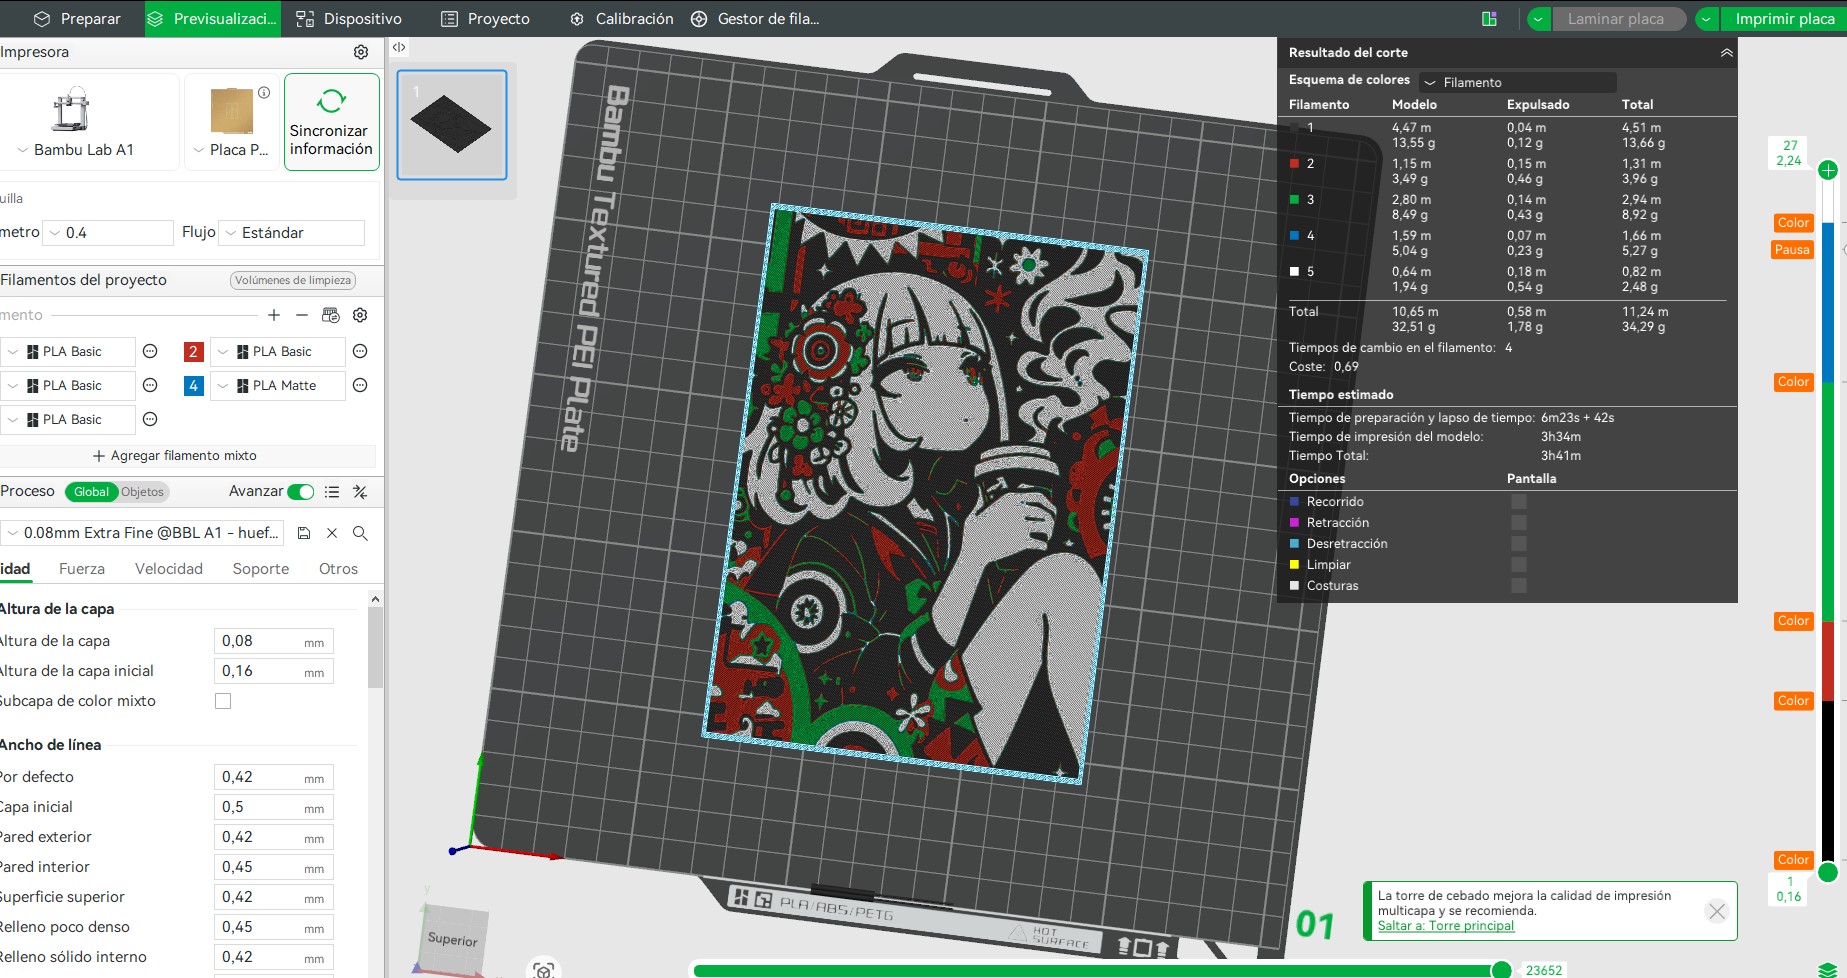Viewport: 1847px width, 978px height.
Task: Open process settings list icon
Action: pos(332,492)
